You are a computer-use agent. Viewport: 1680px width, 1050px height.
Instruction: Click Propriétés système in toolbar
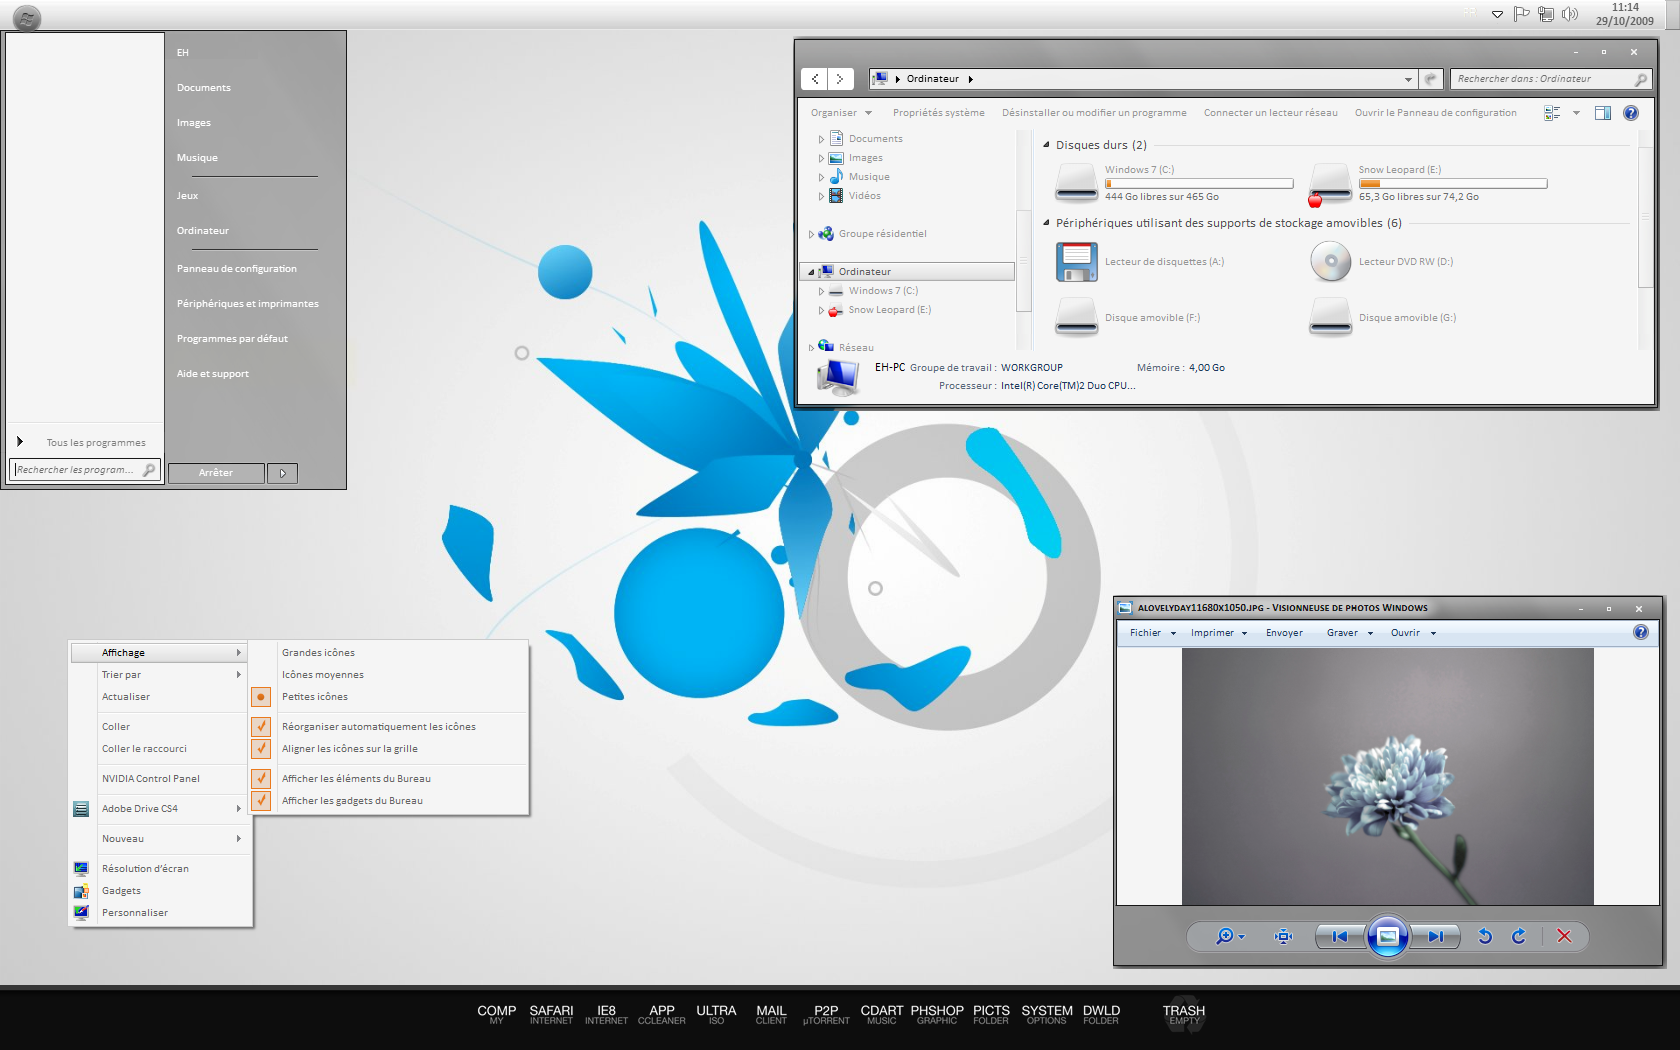point(938,113)
